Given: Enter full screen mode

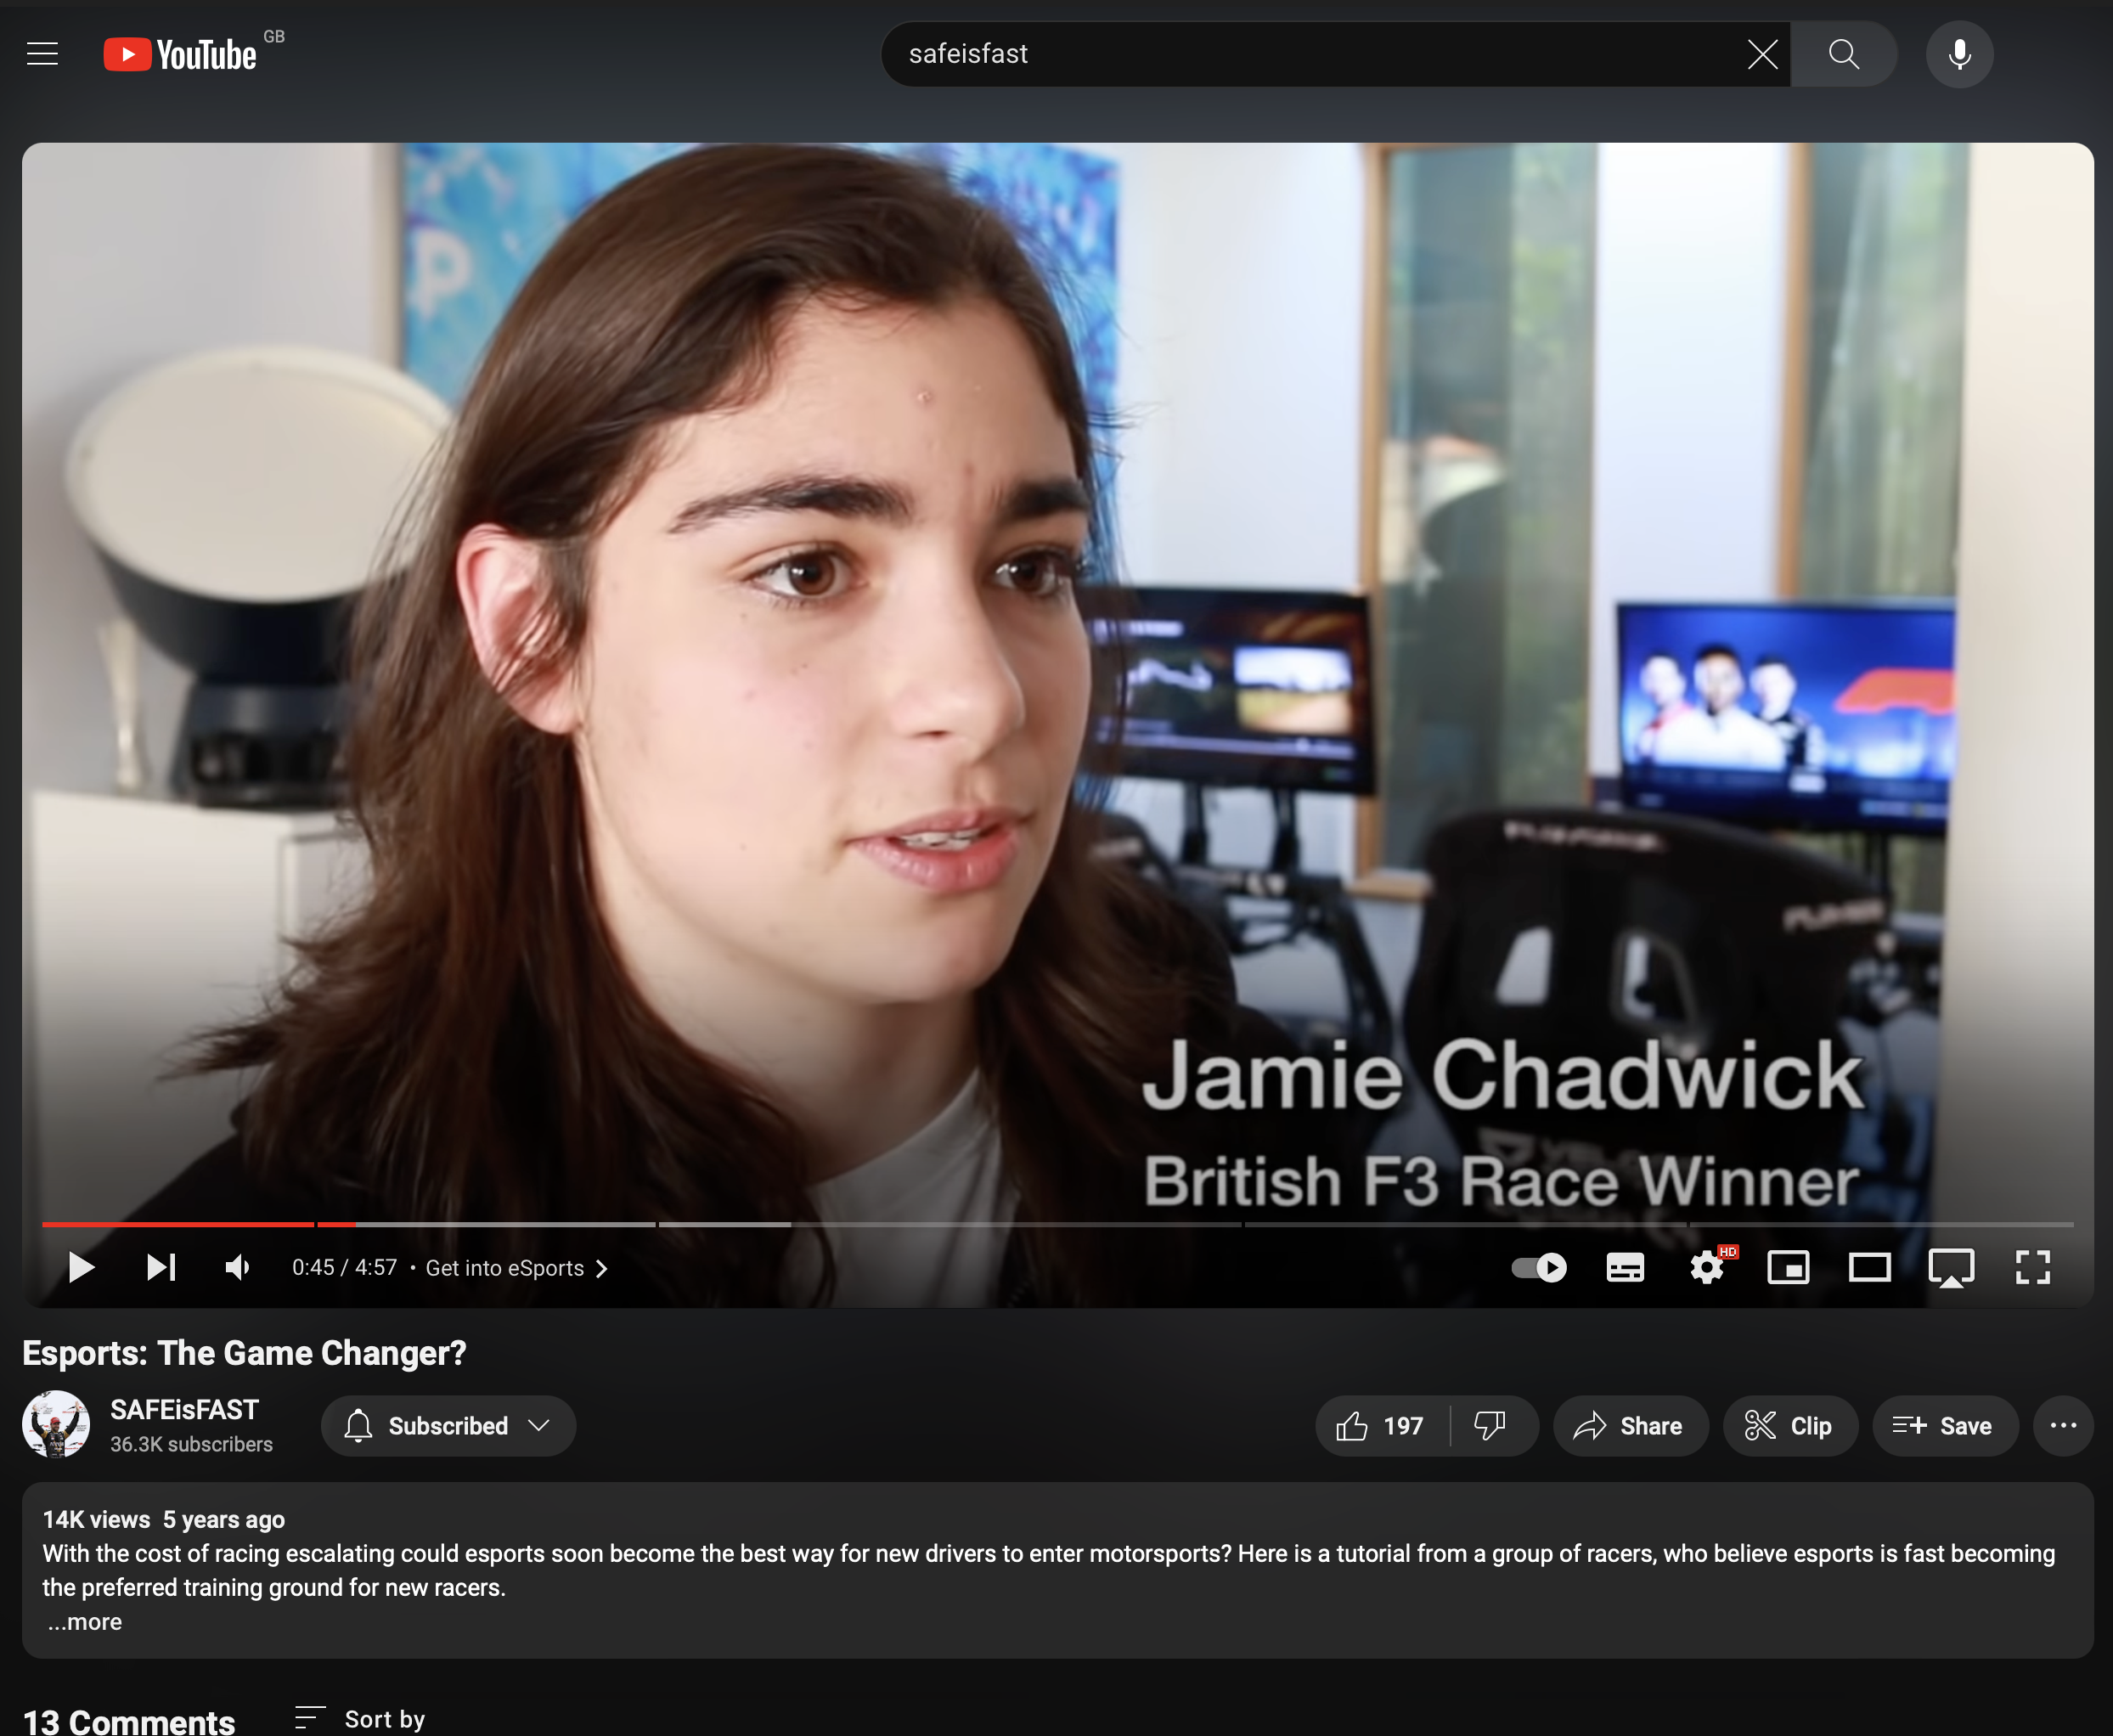Looking at the screenshot, I should 2032,1267.
